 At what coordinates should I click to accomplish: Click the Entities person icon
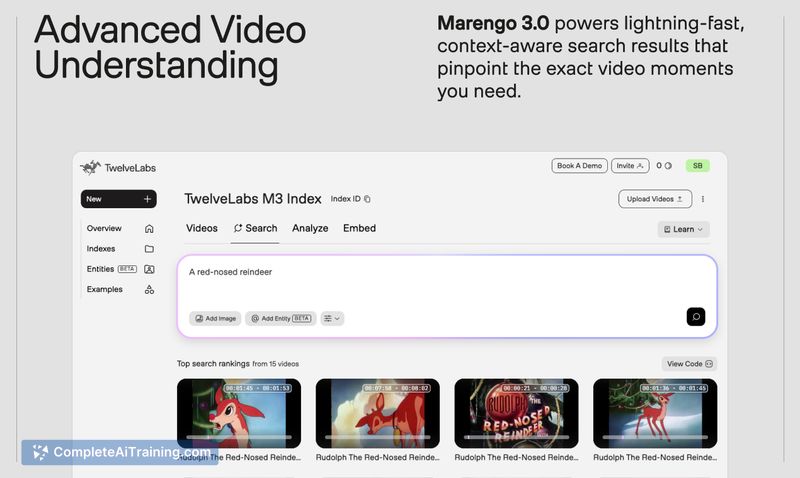pos(149,269)
